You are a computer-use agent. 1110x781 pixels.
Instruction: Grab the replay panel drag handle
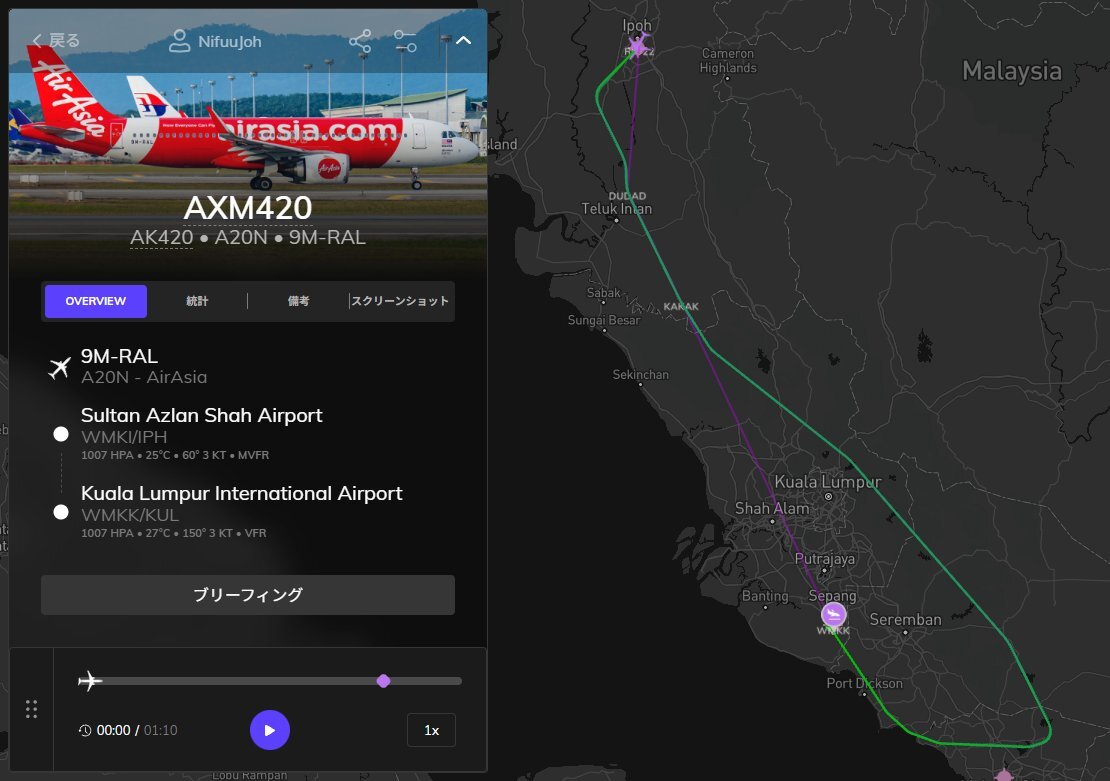tap(31, 709)
